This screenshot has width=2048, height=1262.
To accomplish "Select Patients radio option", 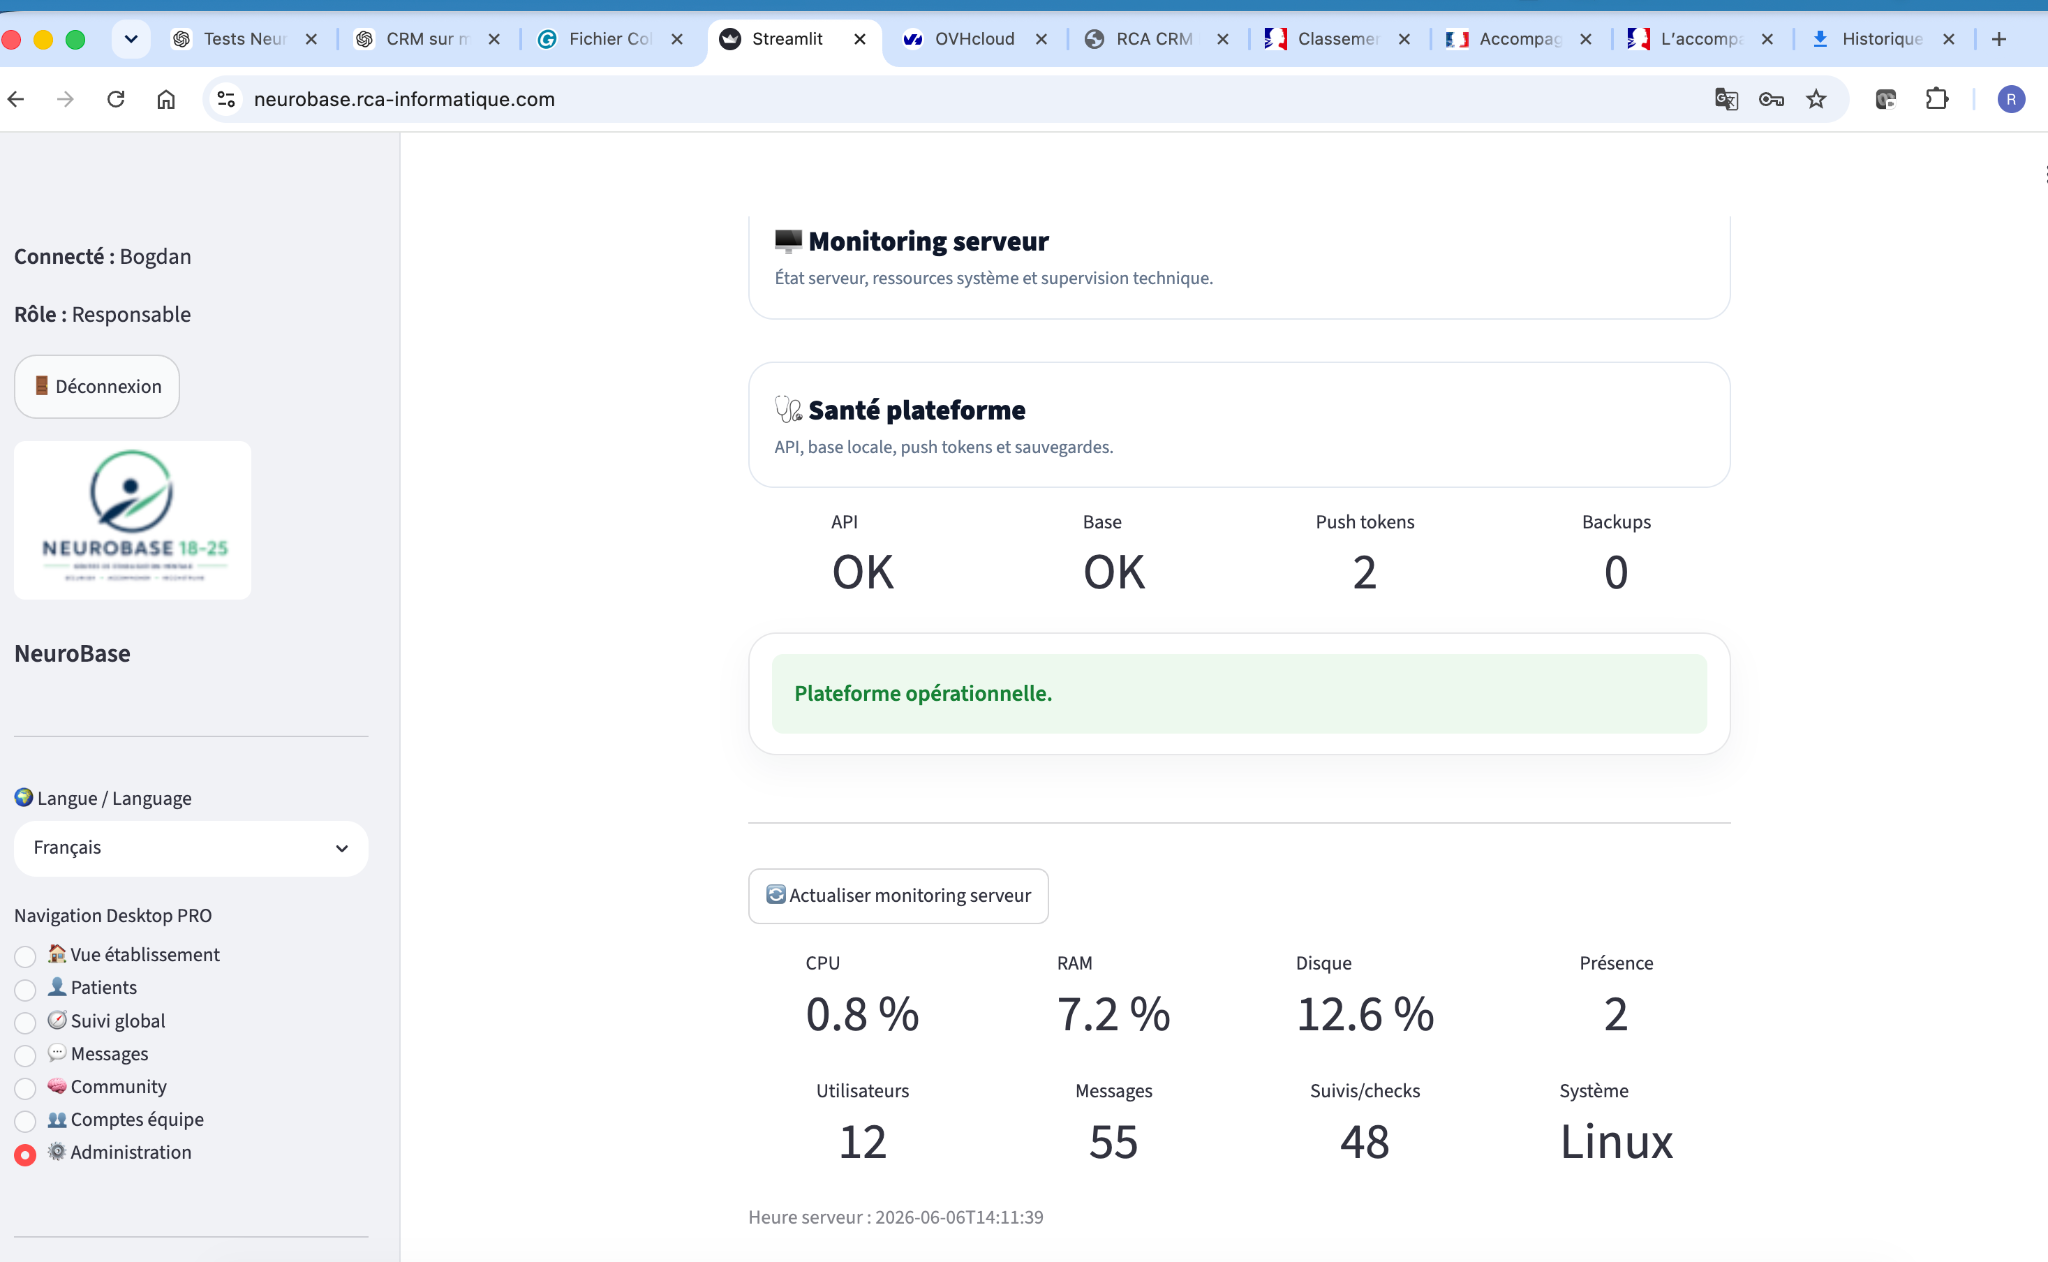I will coord(25,989).
